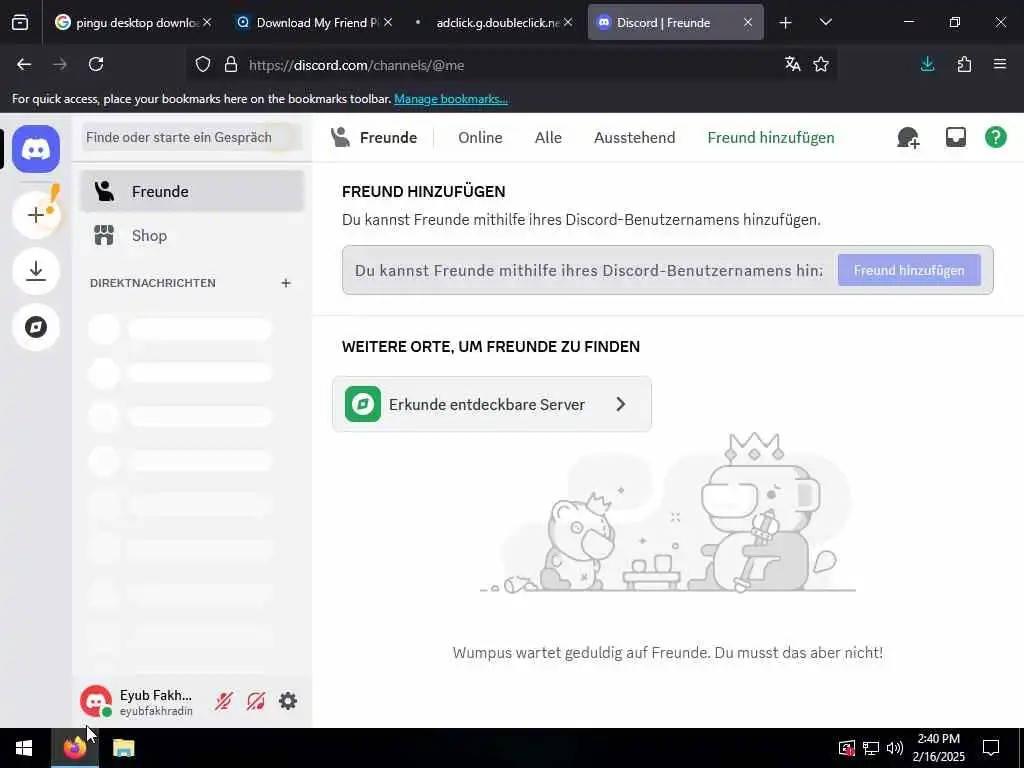Close the 'Discord | Freunde' tab
The width and height of the screenshot is (1024, 768).
(x=748, y=22)
